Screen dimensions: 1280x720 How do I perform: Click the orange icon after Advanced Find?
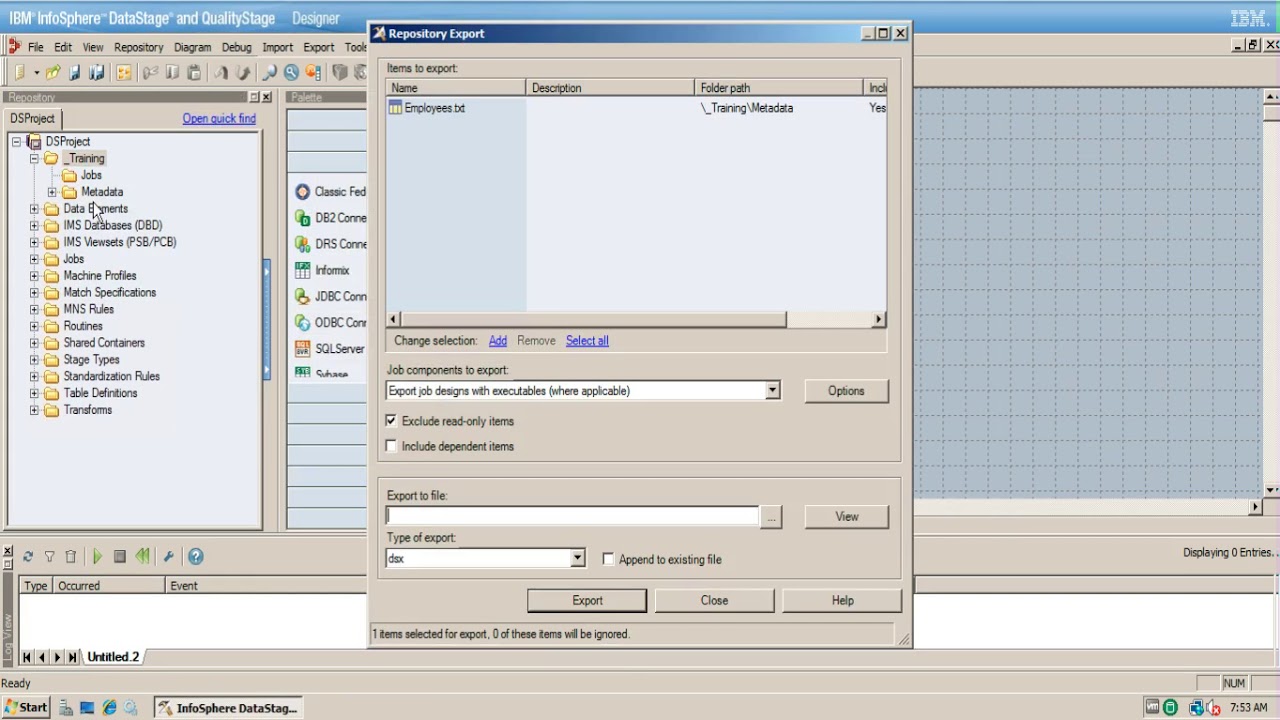coord(313,72)
